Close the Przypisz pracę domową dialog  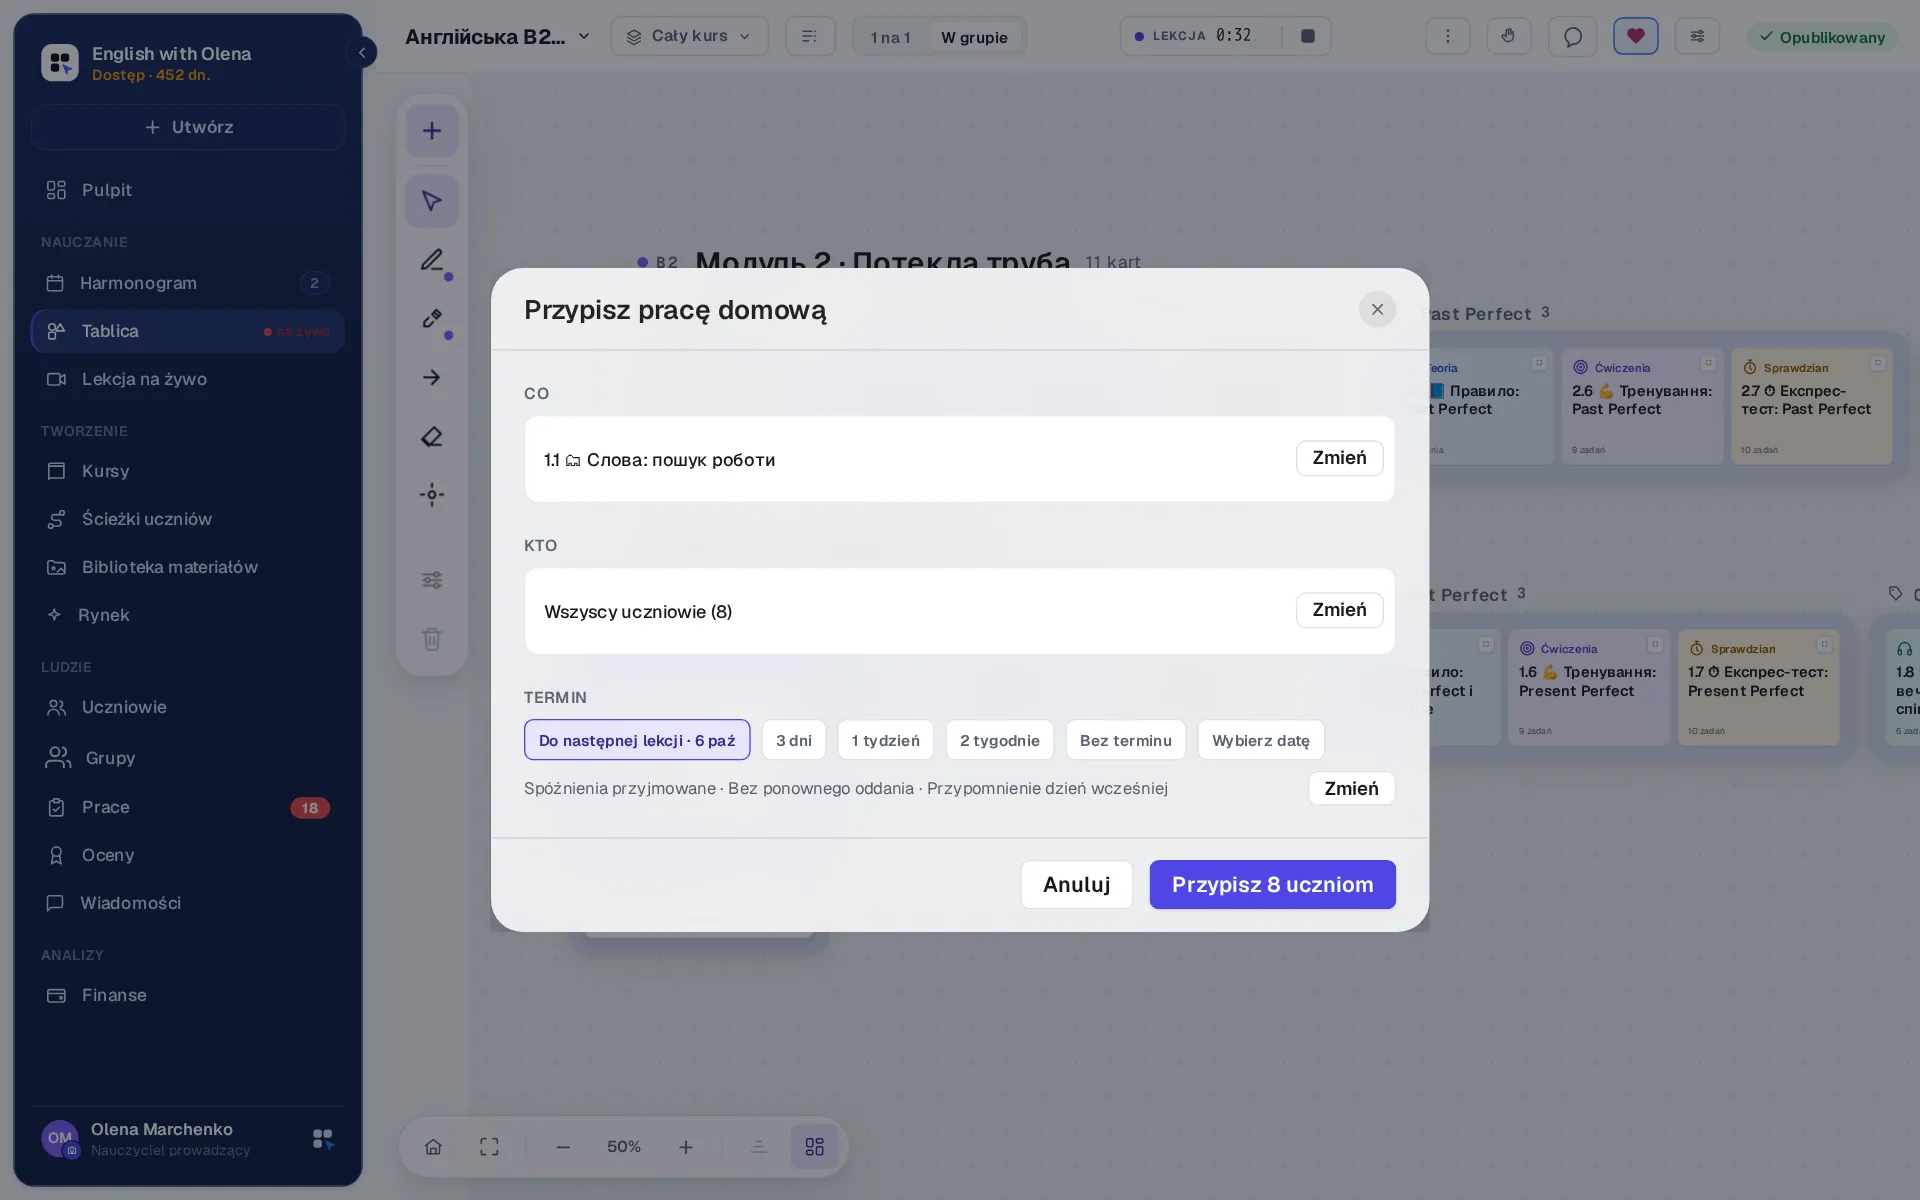coord(1377,309)
